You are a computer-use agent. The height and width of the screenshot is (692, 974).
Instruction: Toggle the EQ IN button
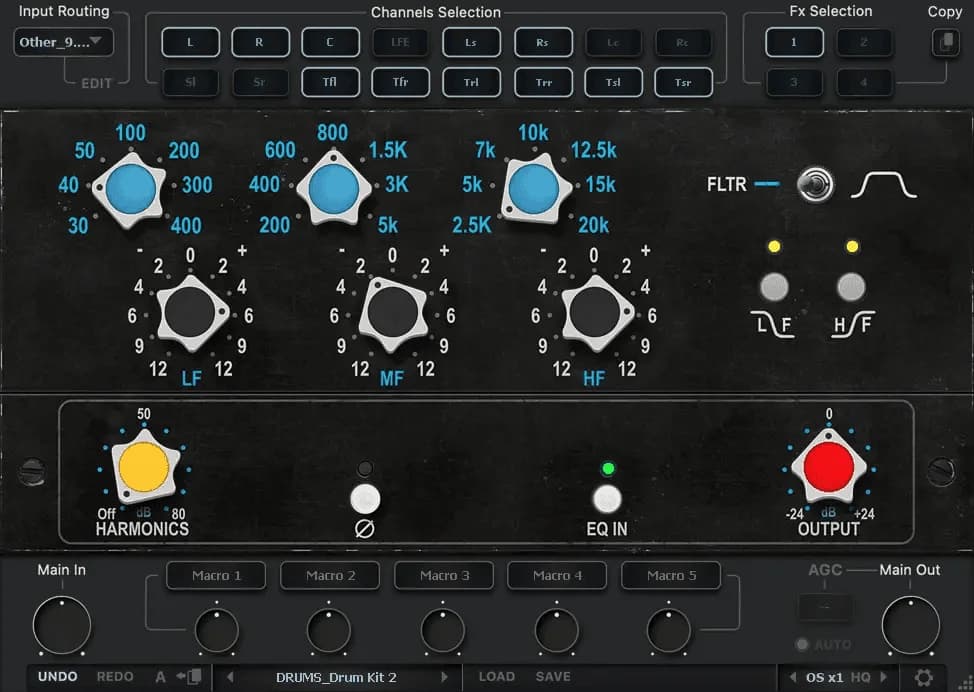(x=607, y=498)
